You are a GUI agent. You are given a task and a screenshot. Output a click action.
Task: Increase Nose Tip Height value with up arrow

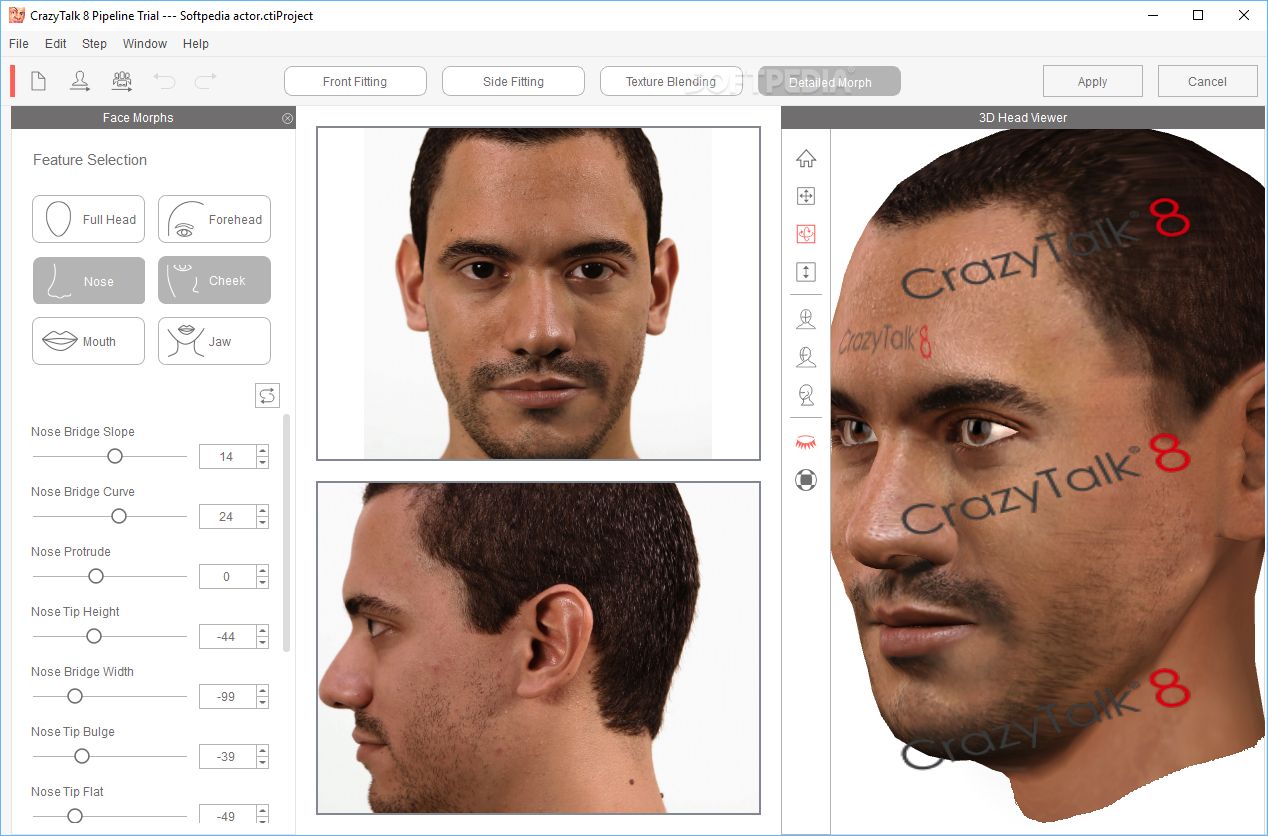click(262, 631)
